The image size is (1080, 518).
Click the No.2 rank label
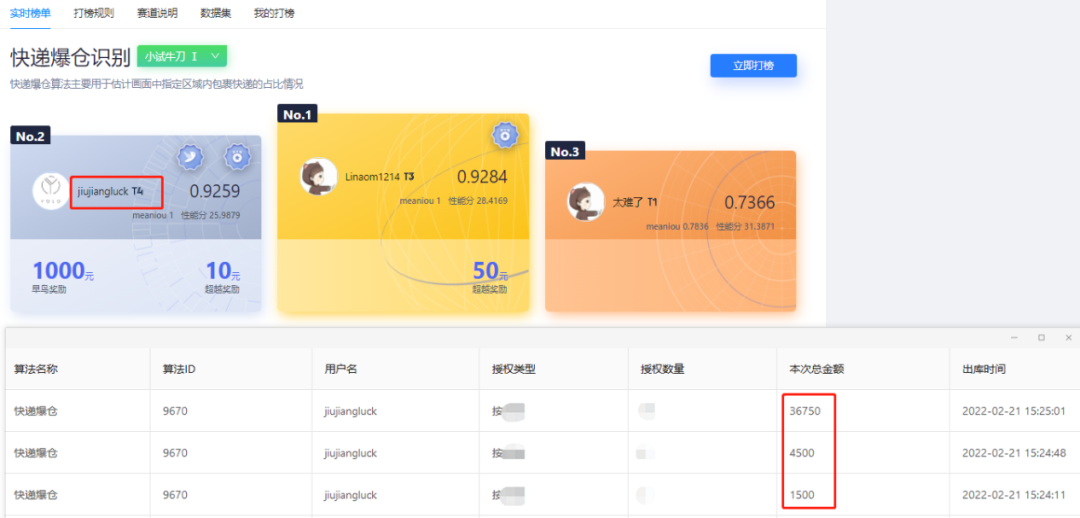tap(30, 136)
